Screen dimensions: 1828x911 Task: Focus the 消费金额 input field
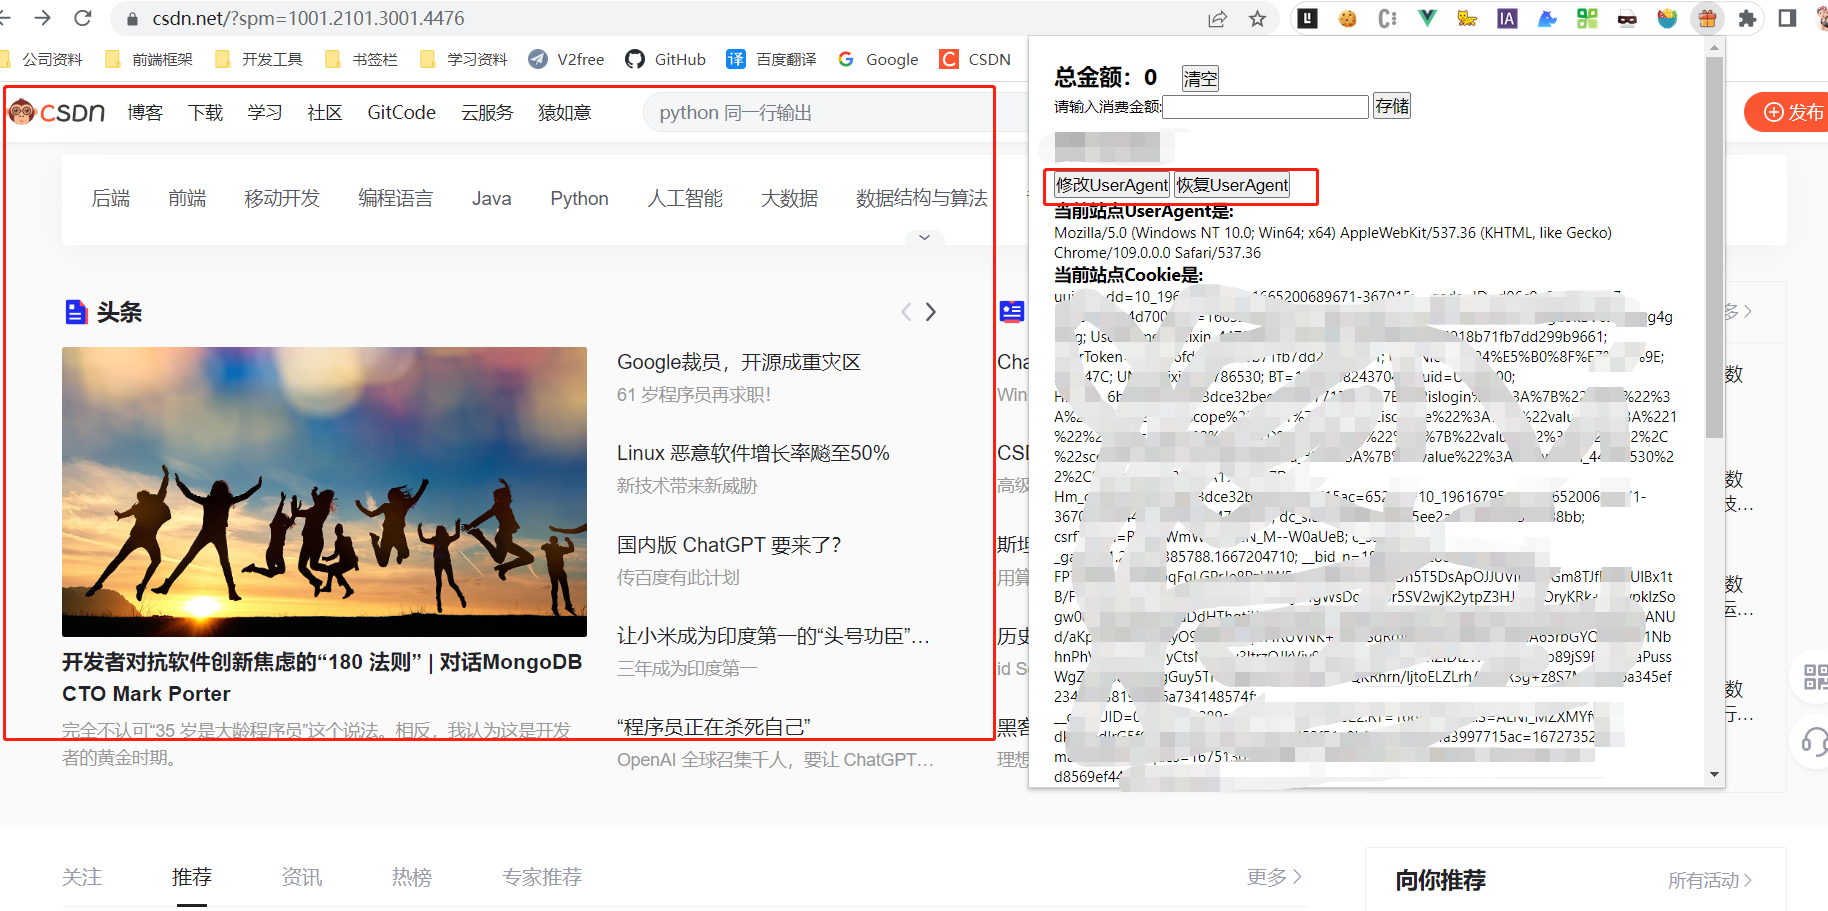[1265, 107]
